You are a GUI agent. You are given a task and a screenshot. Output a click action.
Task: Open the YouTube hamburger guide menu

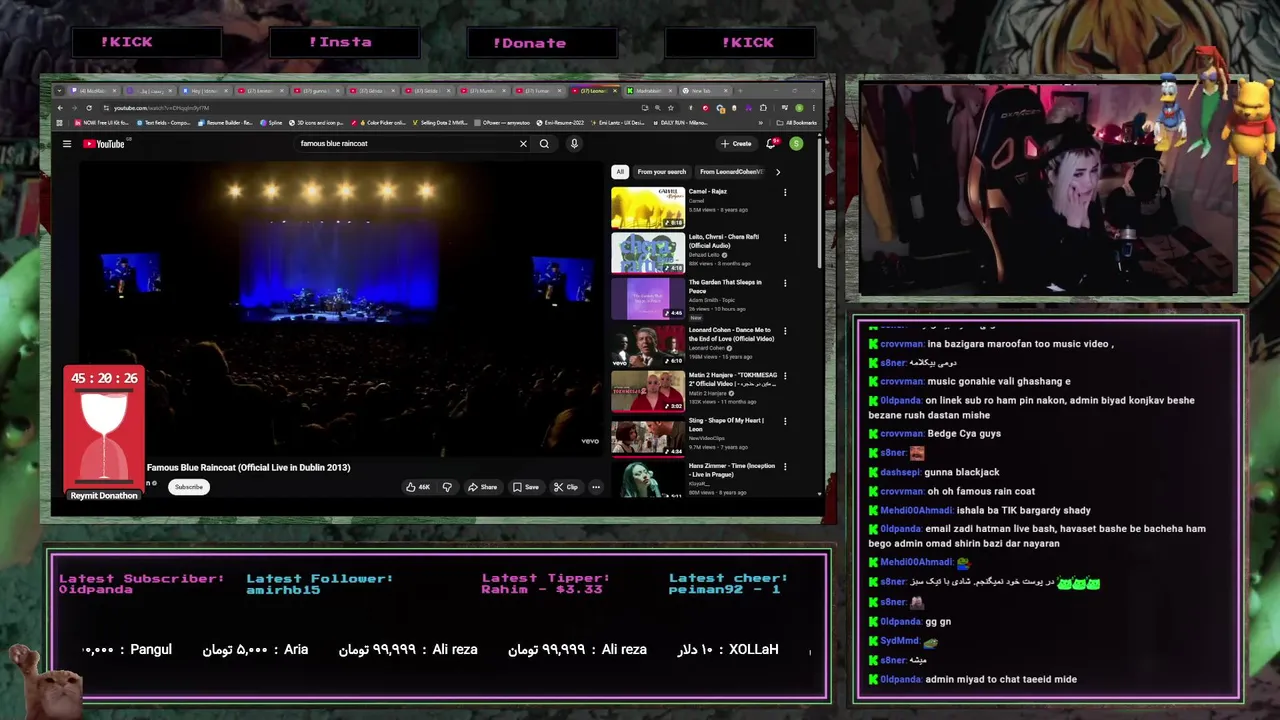pos(67,144)
